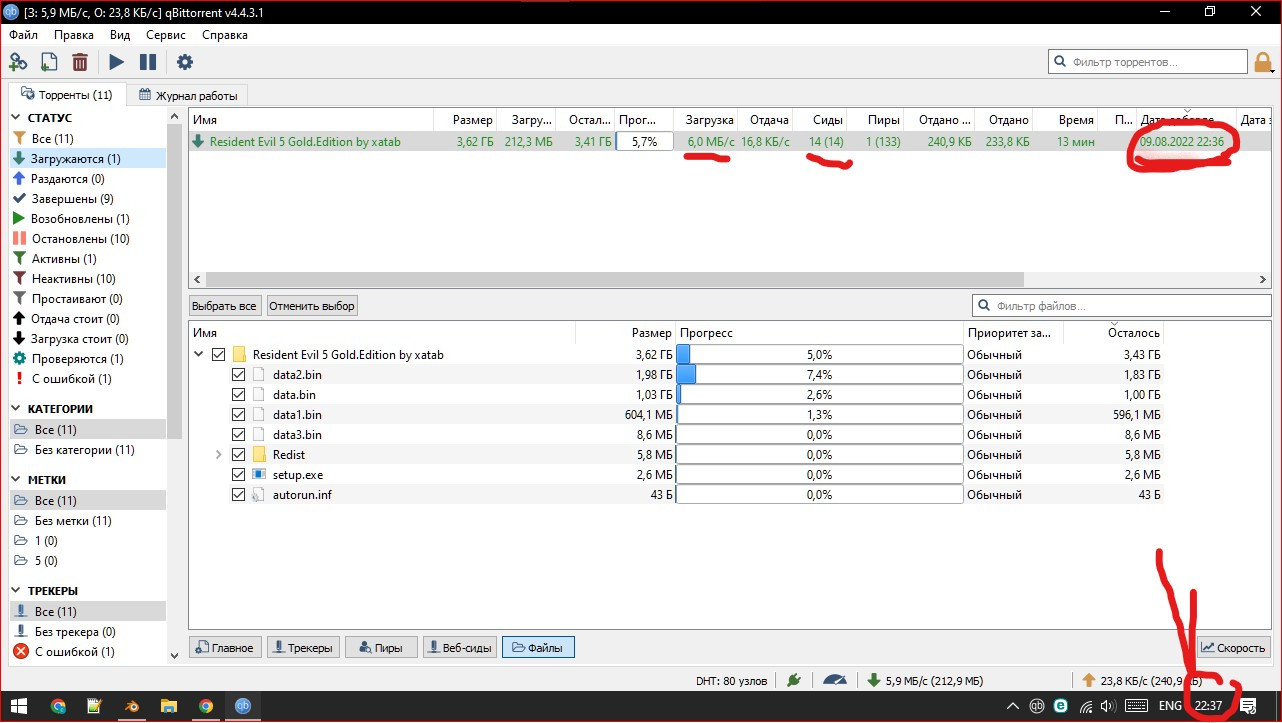Uncheck the data3.bin file checkbox
This screenshot has height=723, width=1282.
[238, 434]
